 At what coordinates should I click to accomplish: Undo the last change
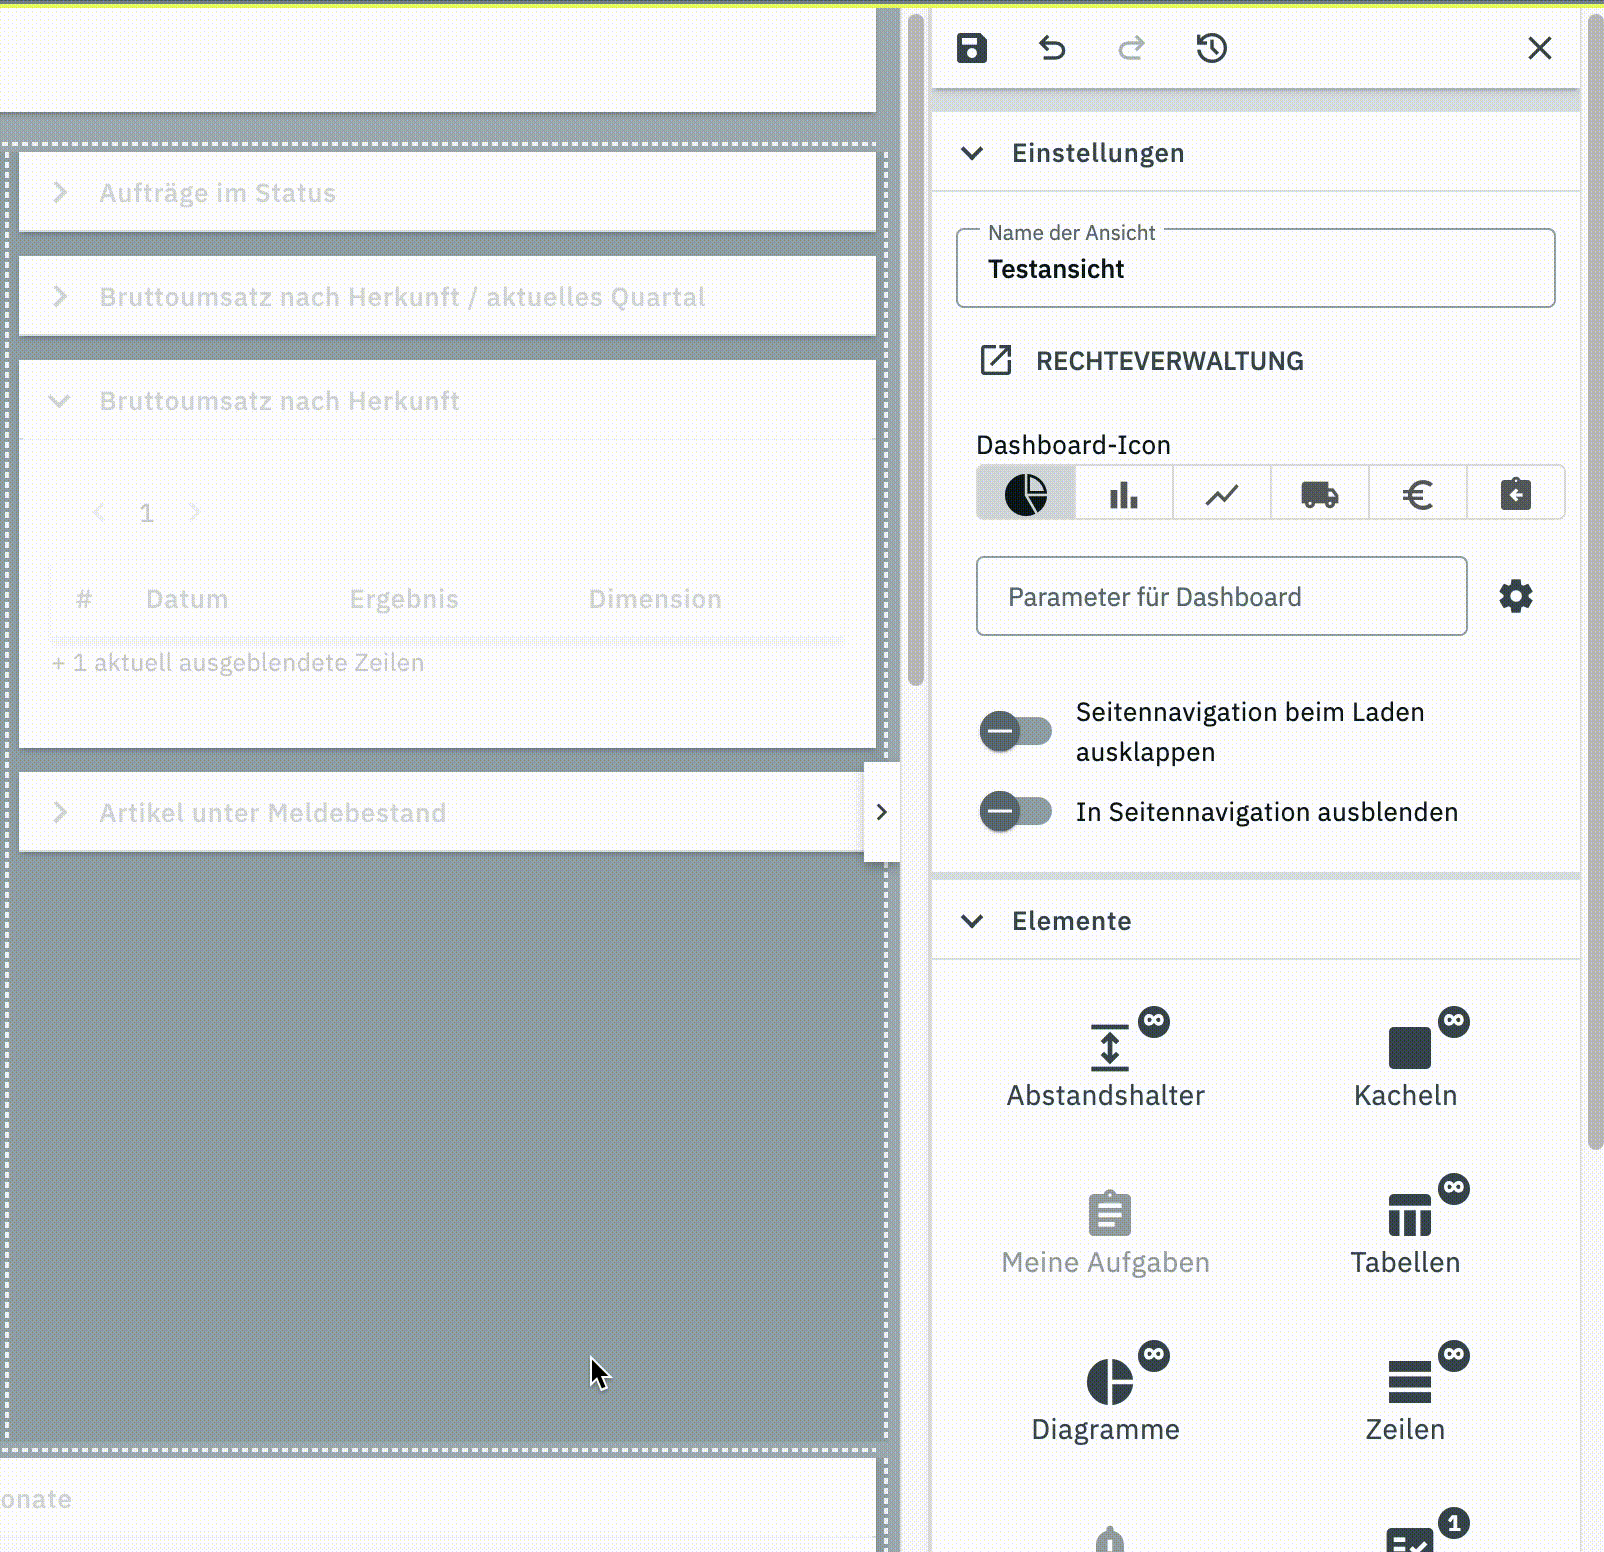1051,48
